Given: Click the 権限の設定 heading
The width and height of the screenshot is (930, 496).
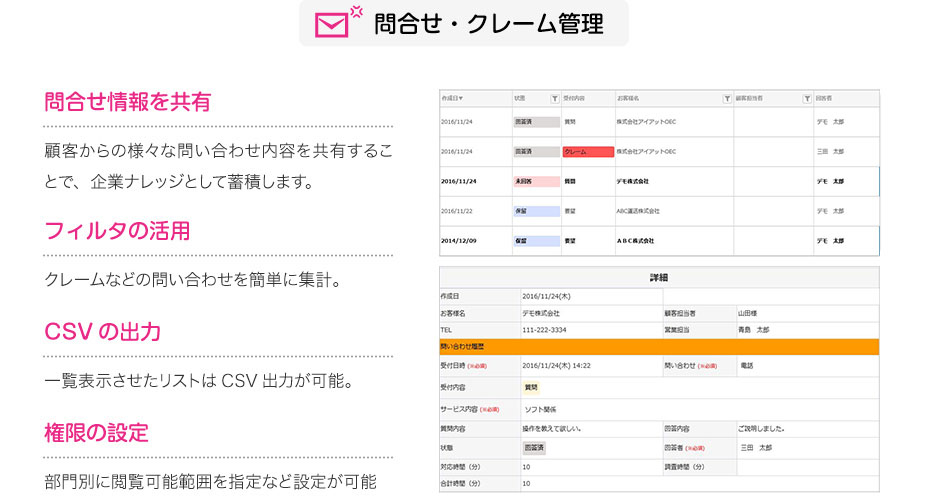Looking at the screenshot, I should tap(96, 433).
